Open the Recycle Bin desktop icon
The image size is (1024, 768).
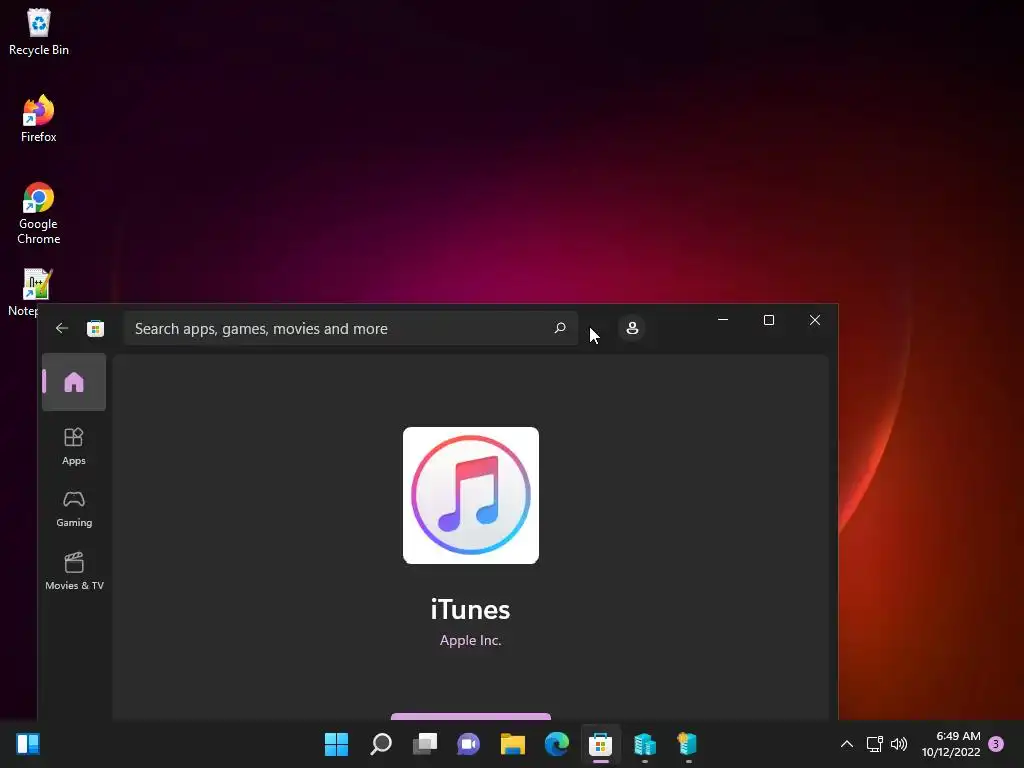[x=39, y=32]
